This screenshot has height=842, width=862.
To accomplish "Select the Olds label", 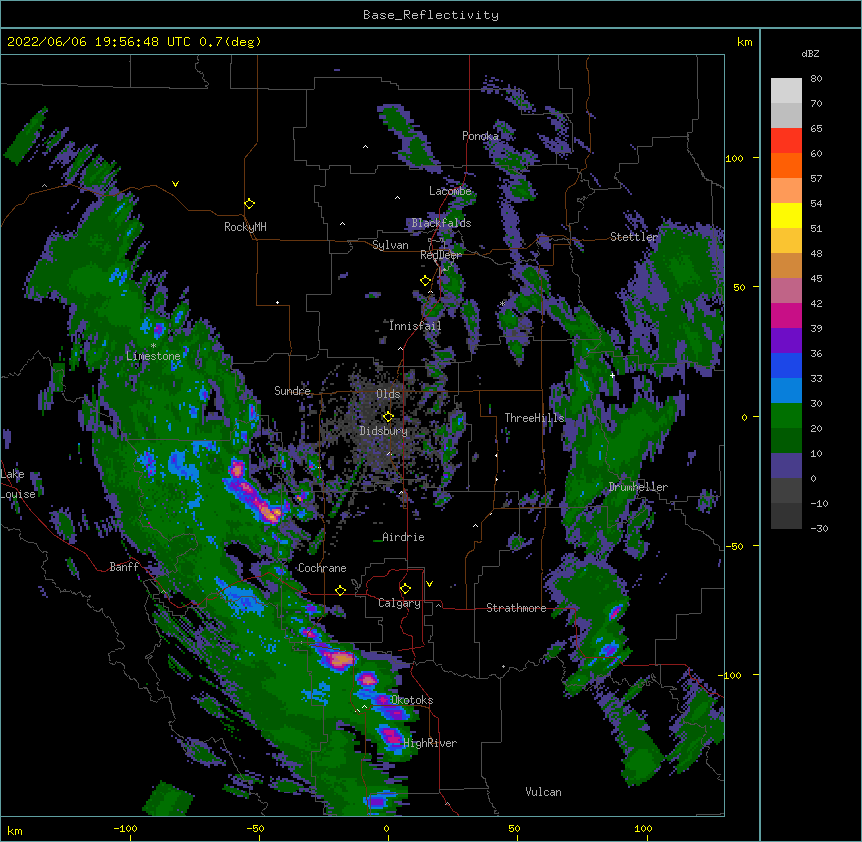I will (388, 394).
